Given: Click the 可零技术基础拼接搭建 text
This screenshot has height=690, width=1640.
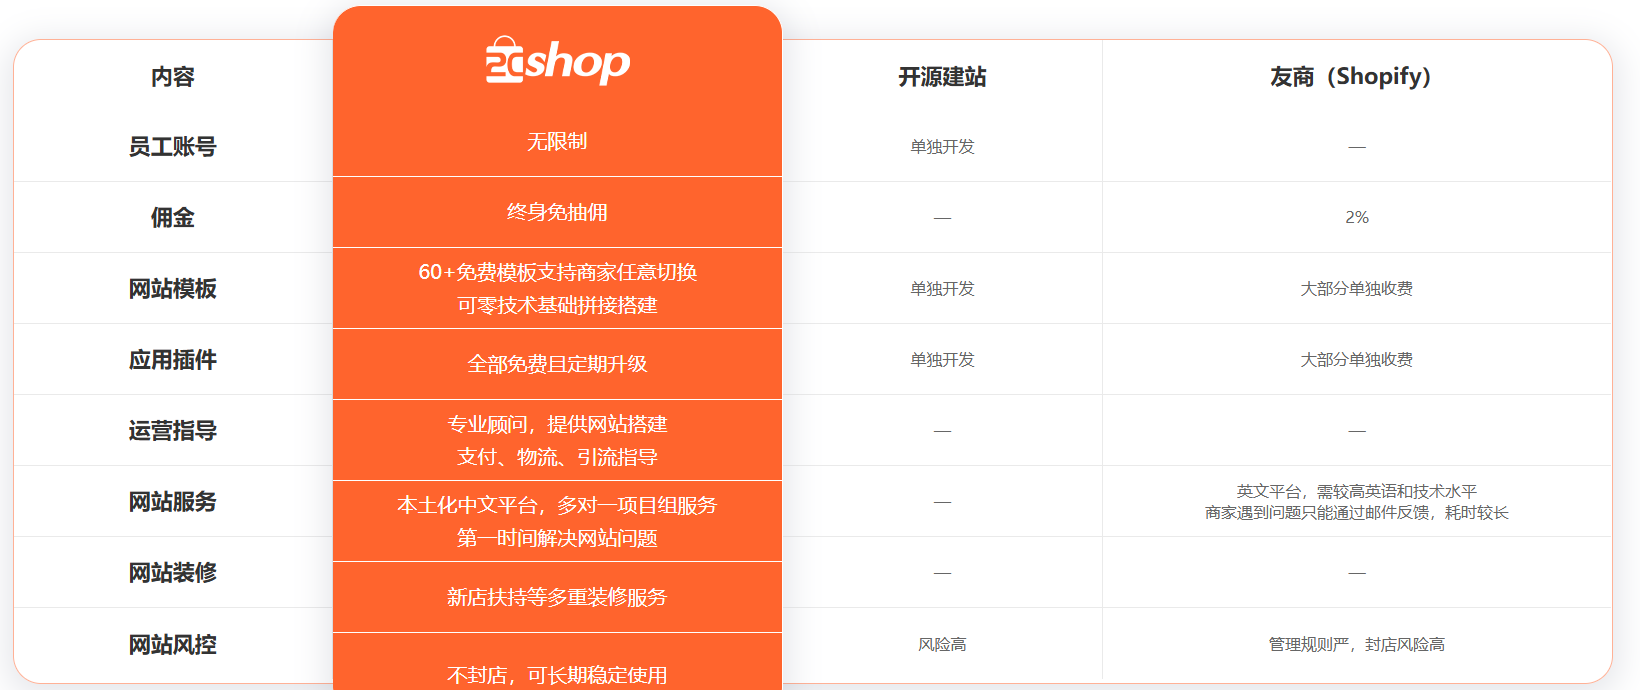Looking at the screenshot, I should pos(557,305).
